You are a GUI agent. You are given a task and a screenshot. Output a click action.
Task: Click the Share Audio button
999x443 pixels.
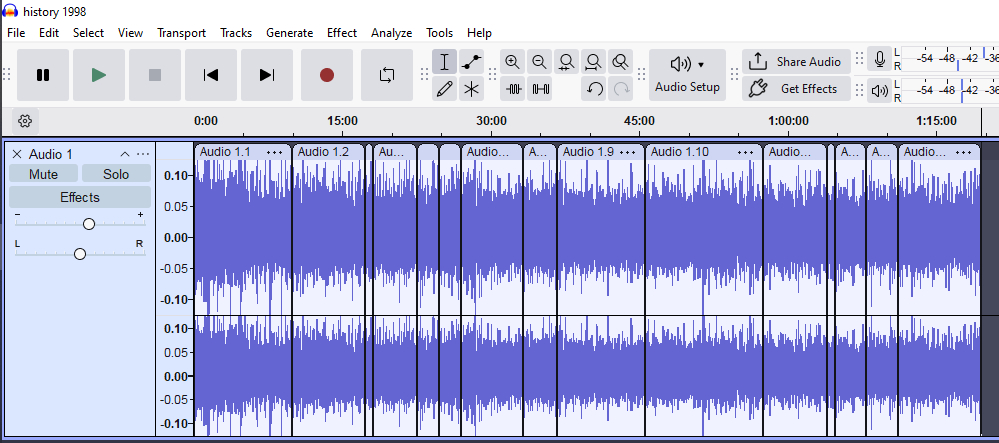tap(796, 62)
